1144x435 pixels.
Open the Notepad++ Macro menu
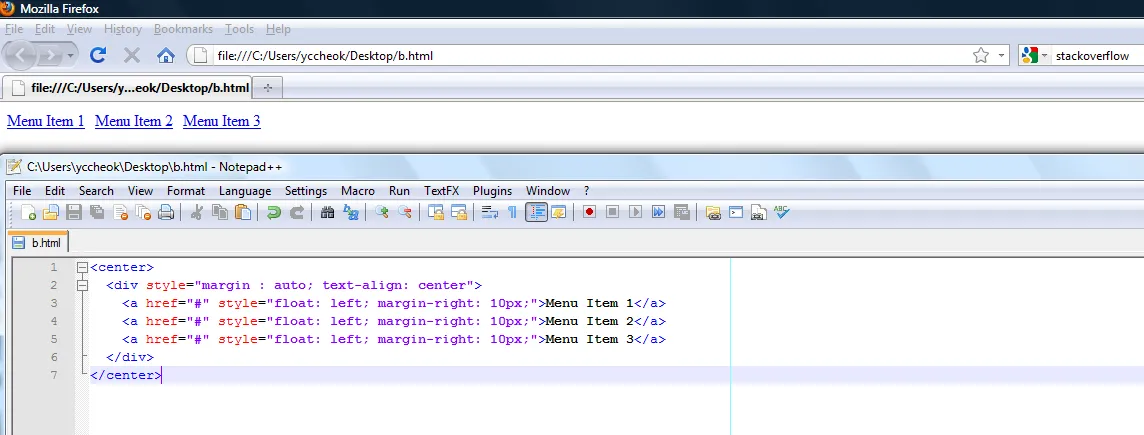pyautogui.click(x=358, y=190)
